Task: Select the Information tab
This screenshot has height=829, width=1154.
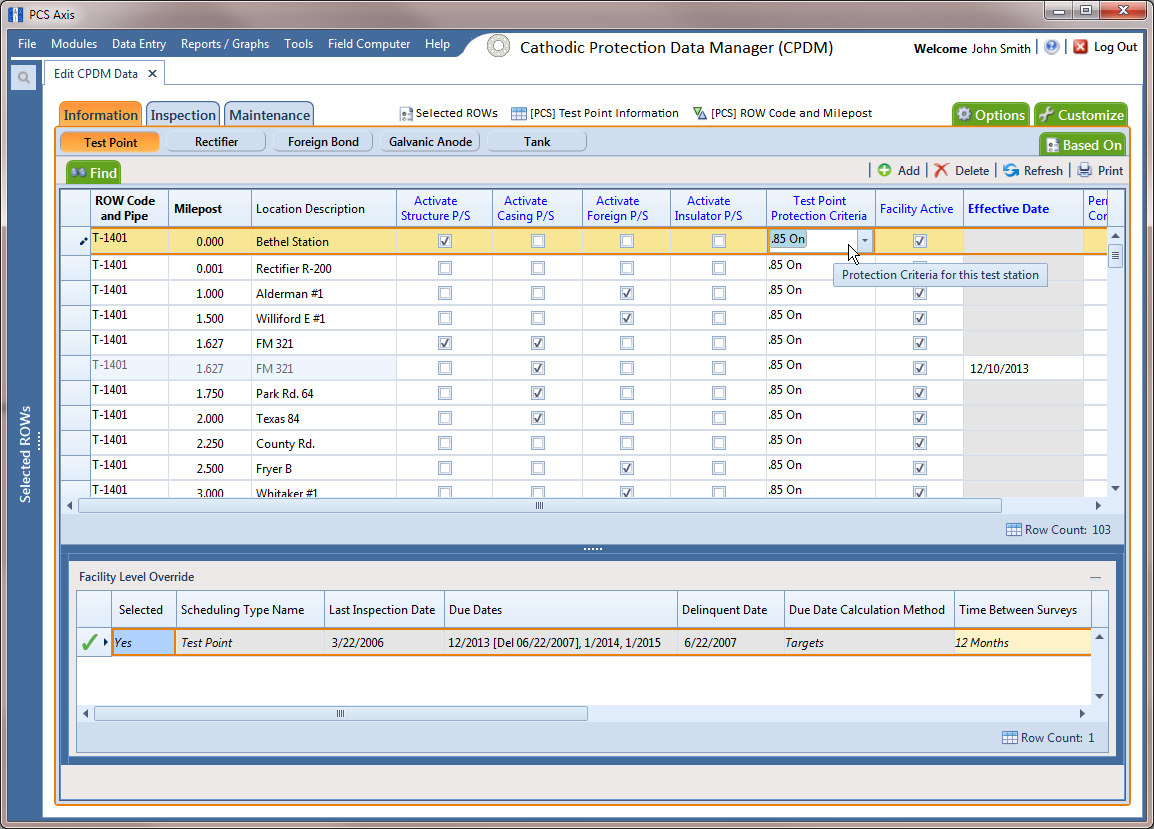Action: click(x=101, y=115)
